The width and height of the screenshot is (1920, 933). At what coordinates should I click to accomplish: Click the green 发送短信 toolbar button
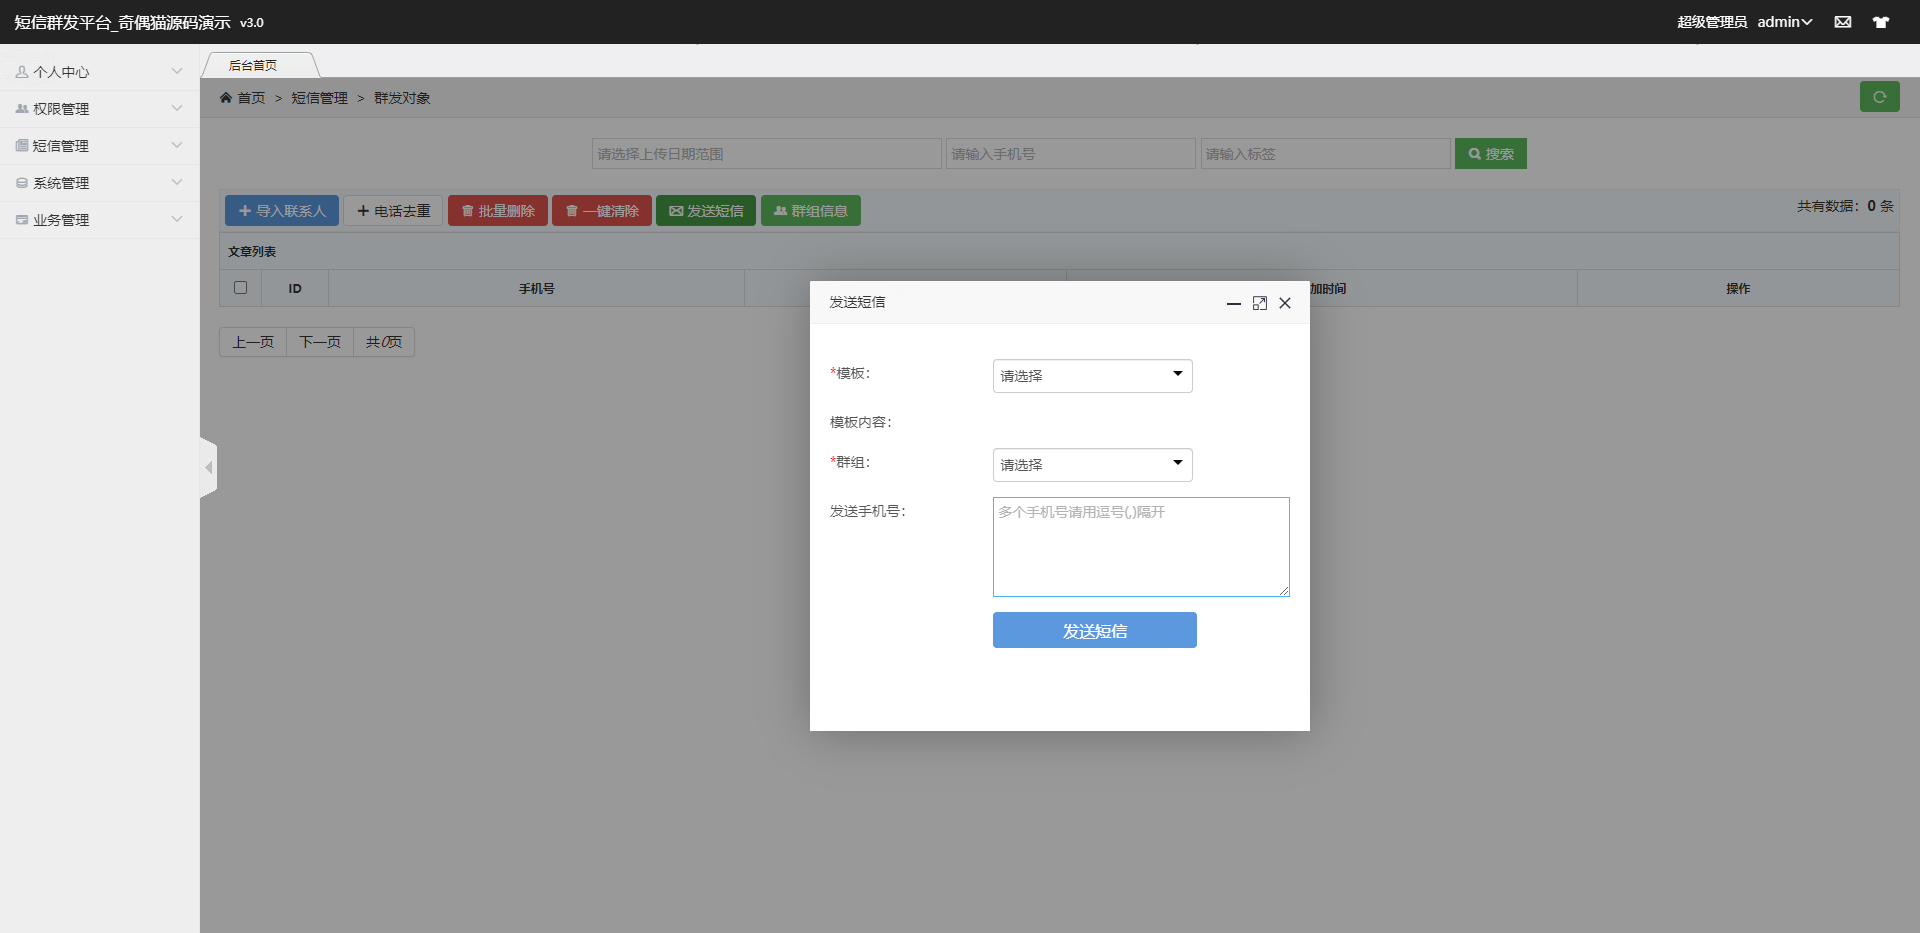coord(706,211)
